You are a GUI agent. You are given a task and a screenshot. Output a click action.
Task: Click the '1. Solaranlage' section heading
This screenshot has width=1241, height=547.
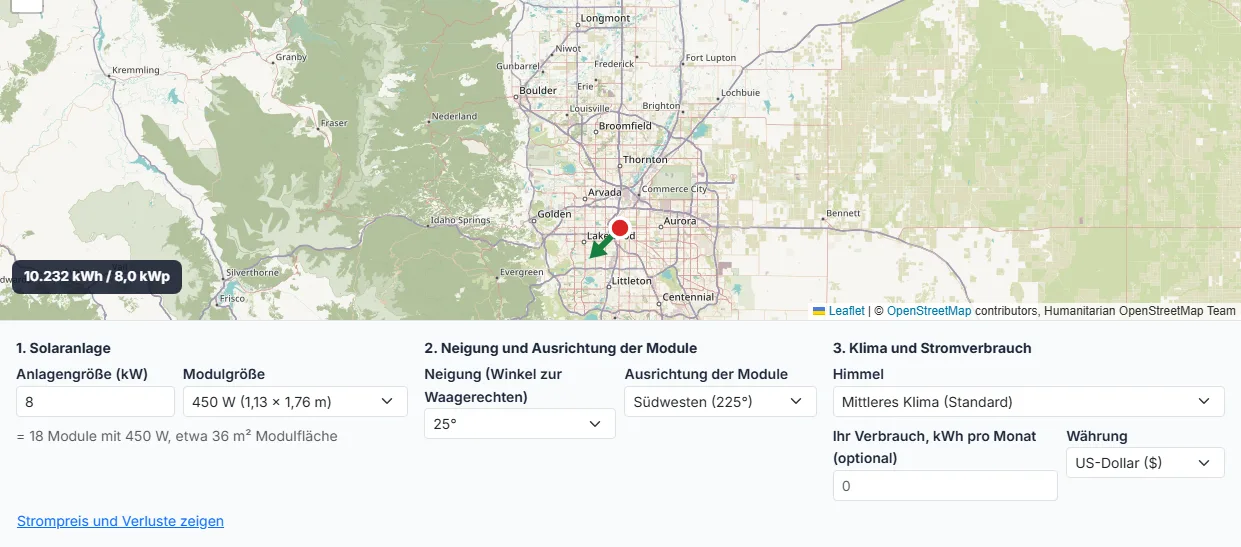pyautogui.click(x=64, y=348)
